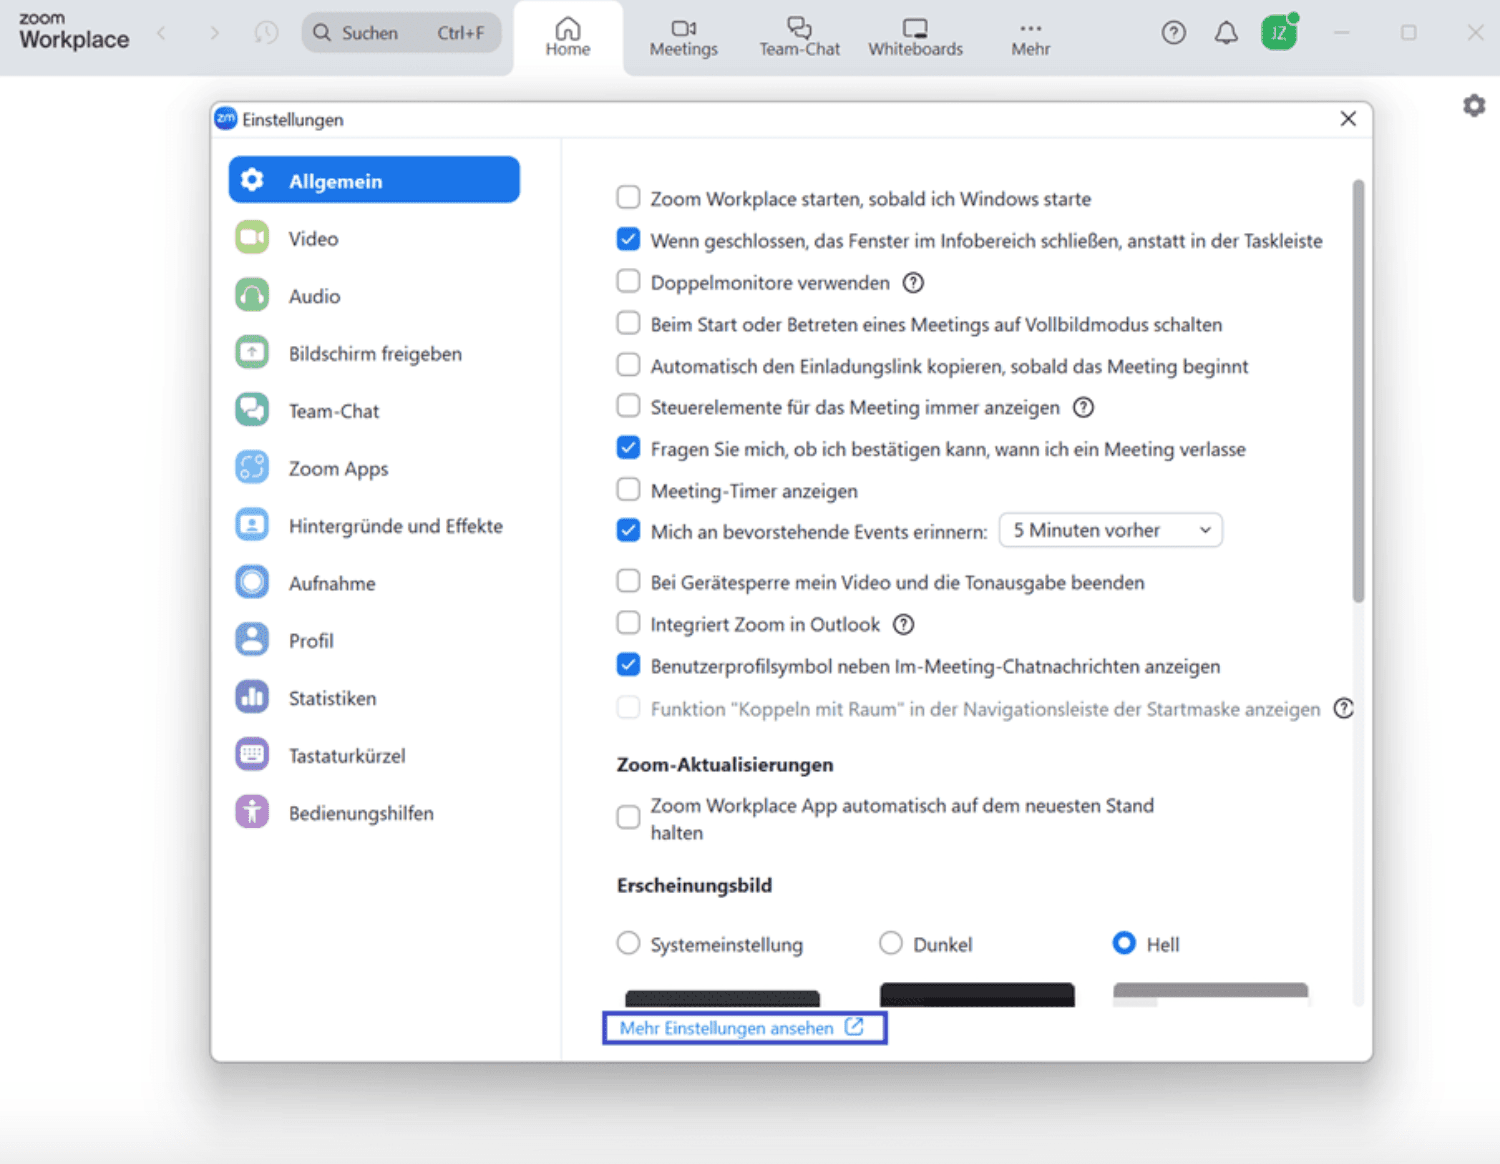Open the 5 Minuten vorher reminder dropdown
1500x1164 pixels.
click(x=1111, y=530)
